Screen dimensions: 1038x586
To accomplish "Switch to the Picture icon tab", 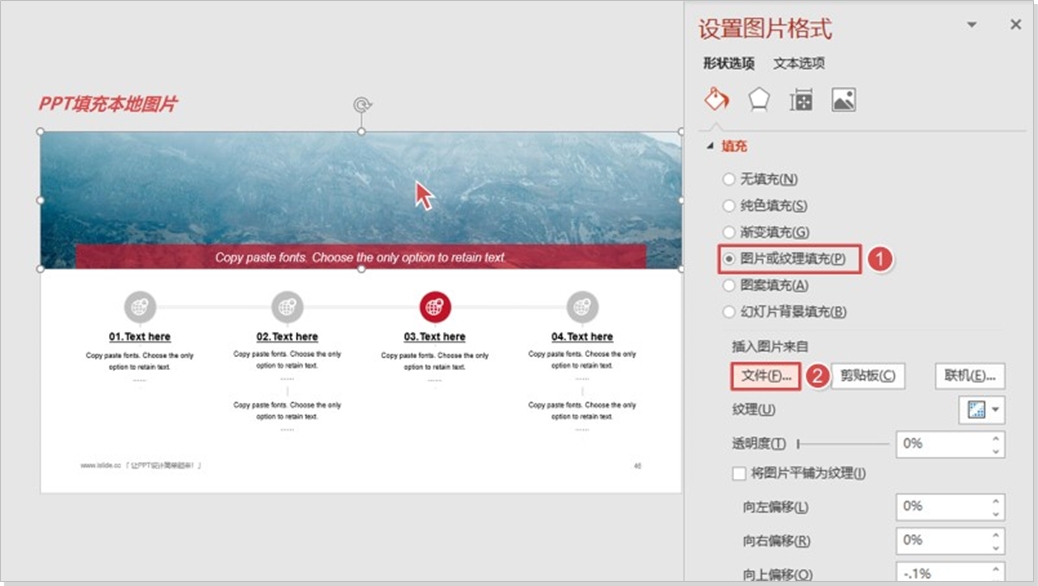I will (x=843, y=100).
